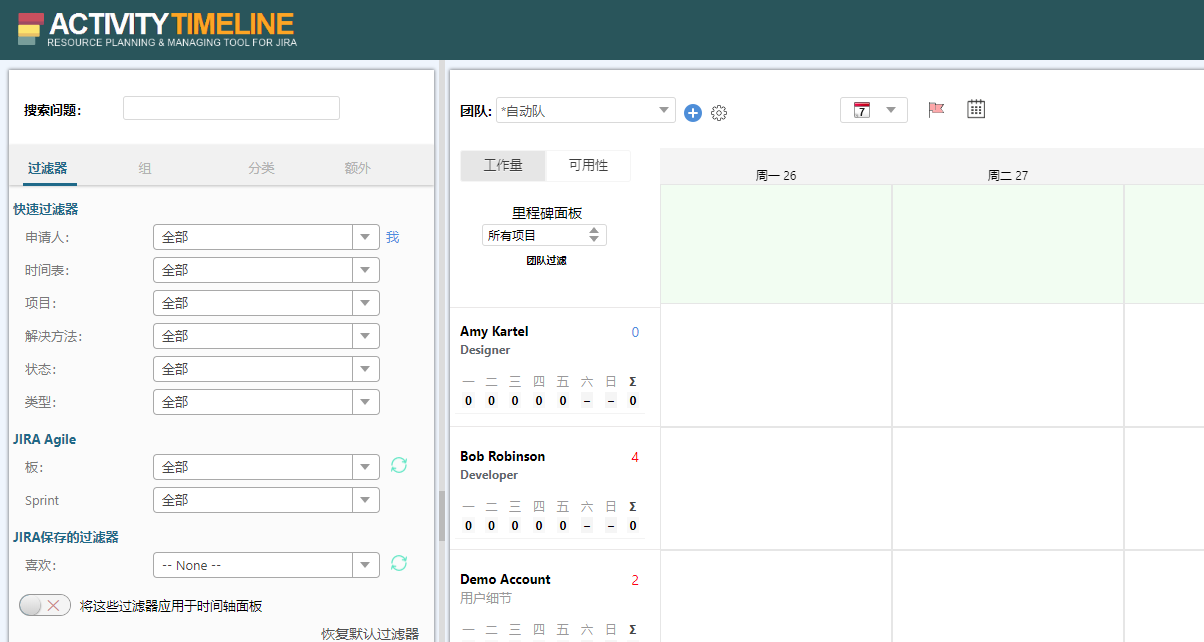
Task: Click the 7-day calendar view icon
Action: tap(862, 110)
